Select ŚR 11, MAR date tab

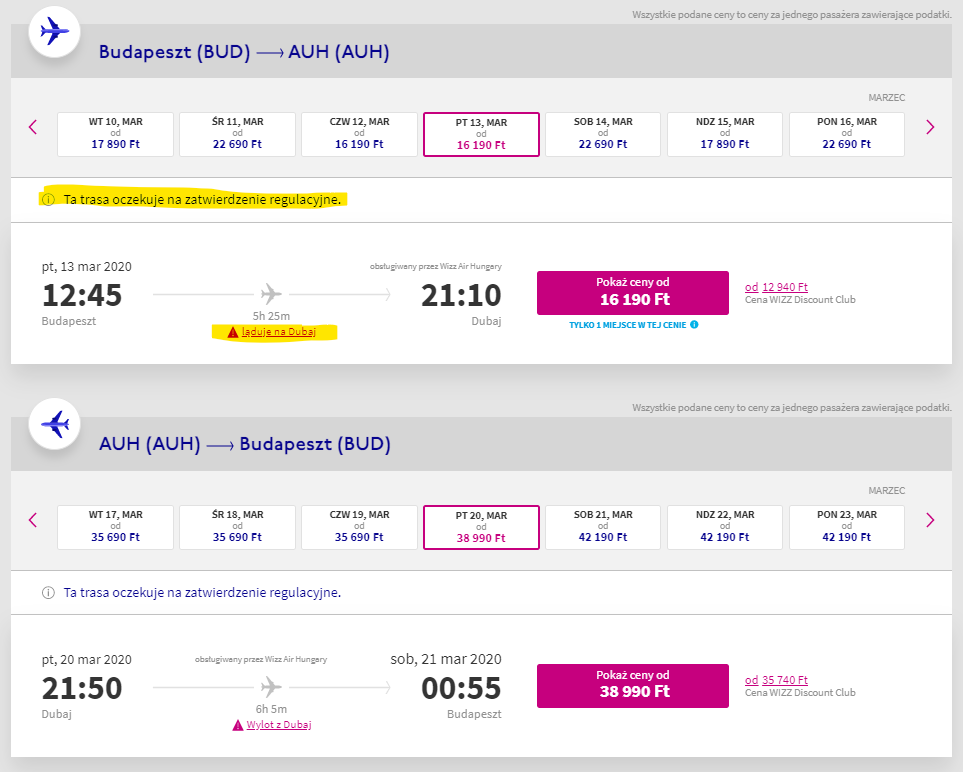pyautogui.click(x=237, y=134)
